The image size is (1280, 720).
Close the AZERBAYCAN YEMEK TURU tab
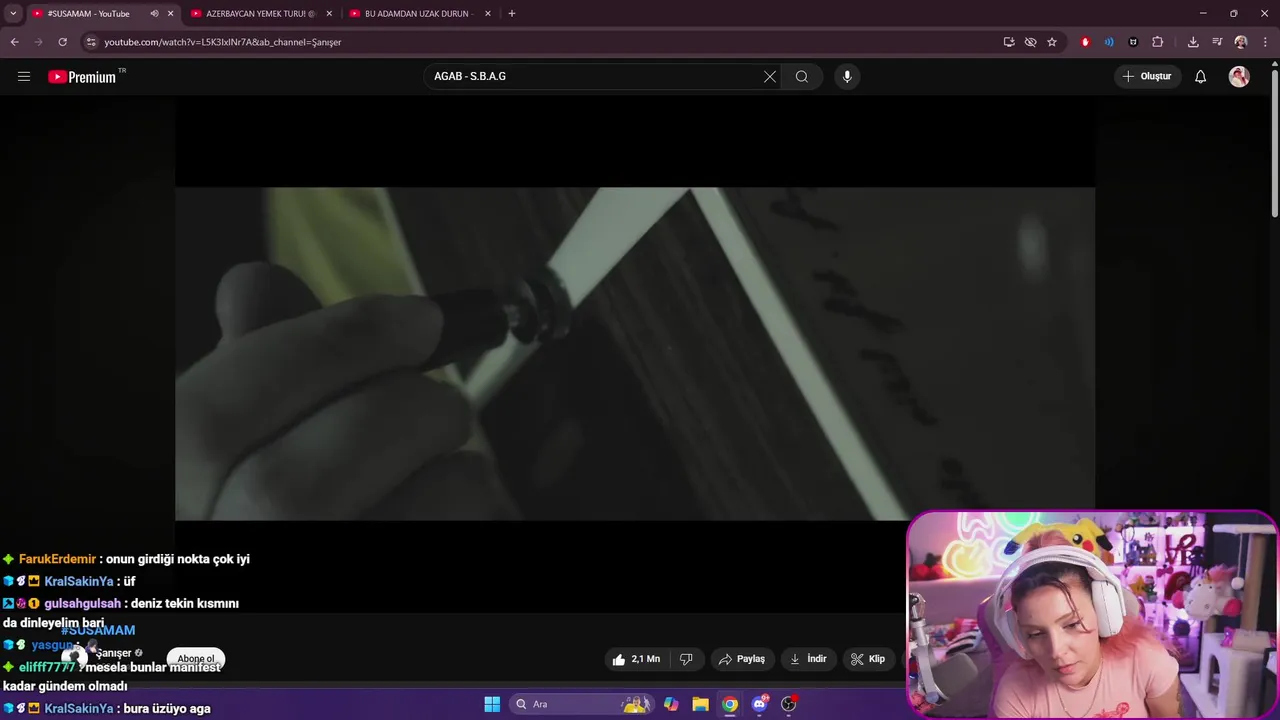coord(329,14)
